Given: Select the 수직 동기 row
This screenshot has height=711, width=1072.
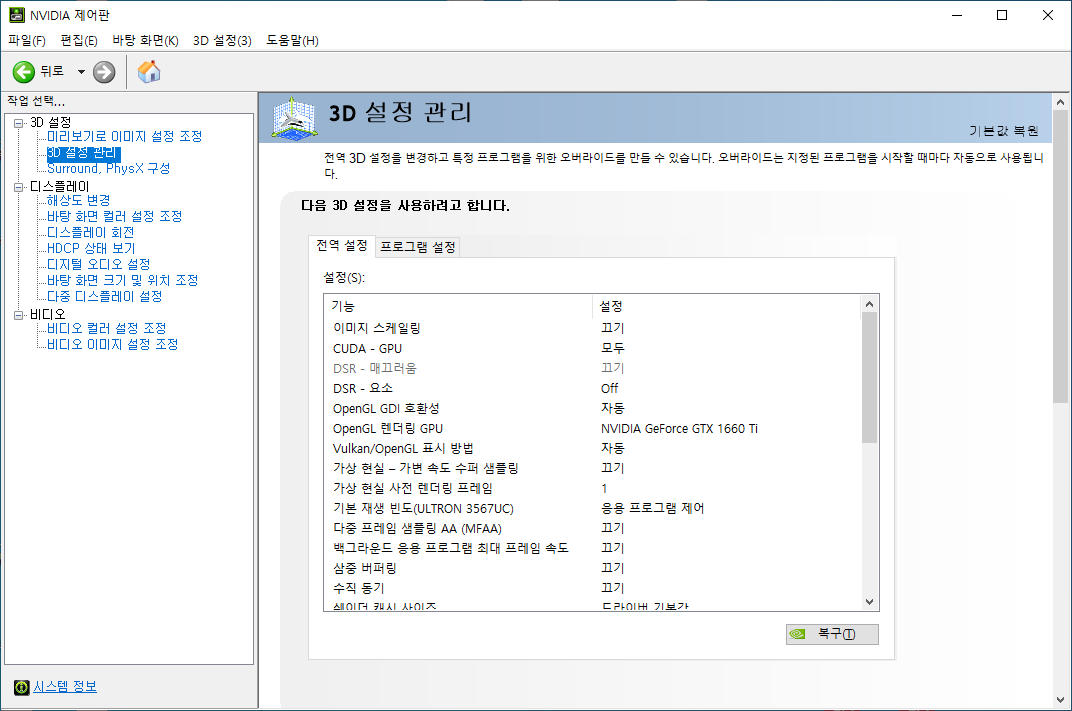Looking at the screenshot, I should click(593, 588).
